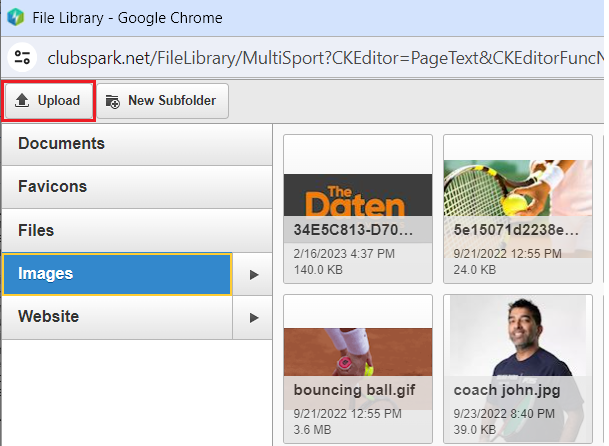This screenshot has width=609, height=446.
Task: Click the Upload arrow icon
Action: pos(22,101)
